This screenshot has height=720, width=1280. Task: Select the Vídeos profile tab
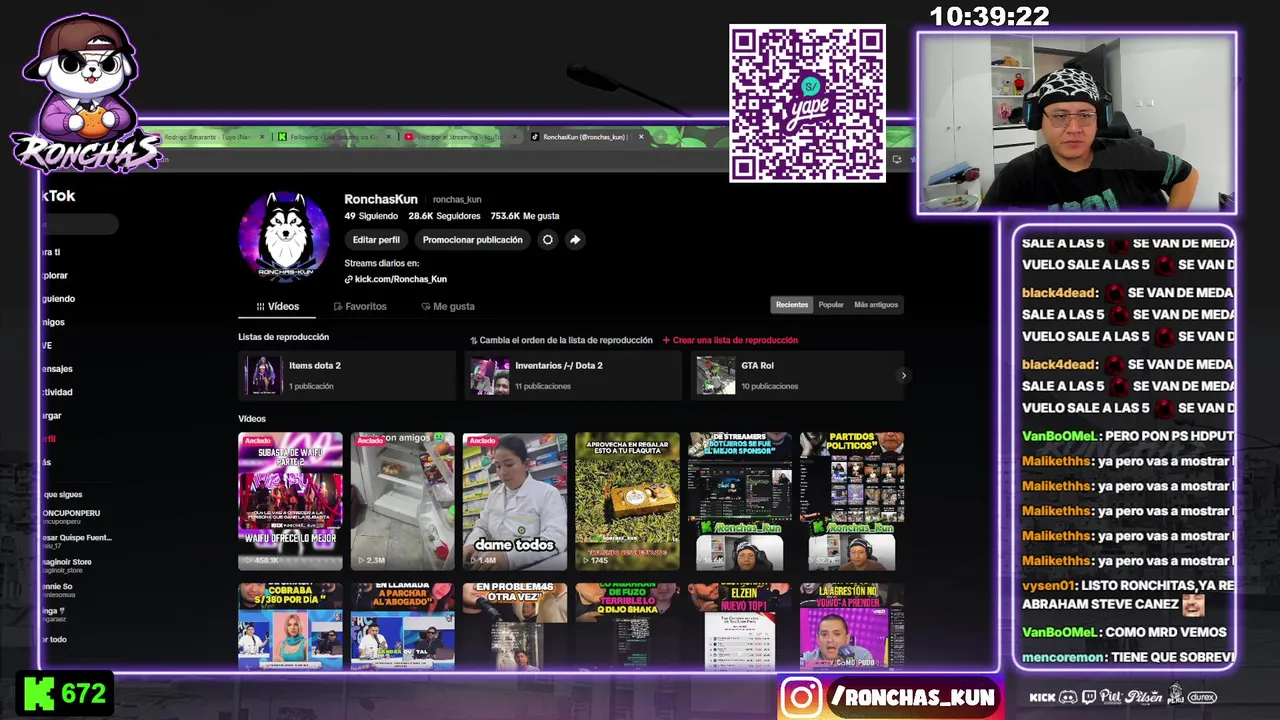(x=277, y=306)
